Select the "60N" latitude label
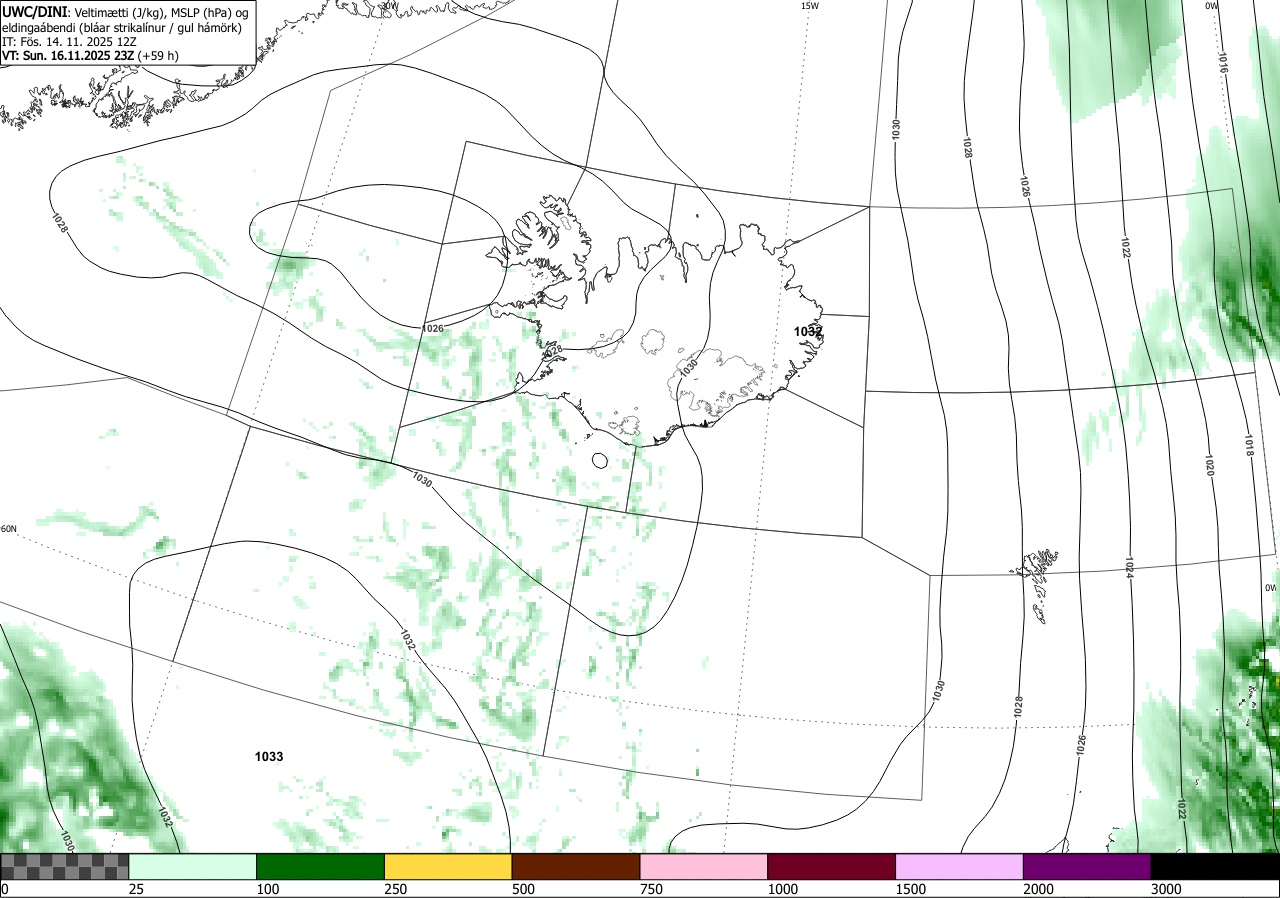The width and height of the screenshot is (1280, 898). click(9, 529)
